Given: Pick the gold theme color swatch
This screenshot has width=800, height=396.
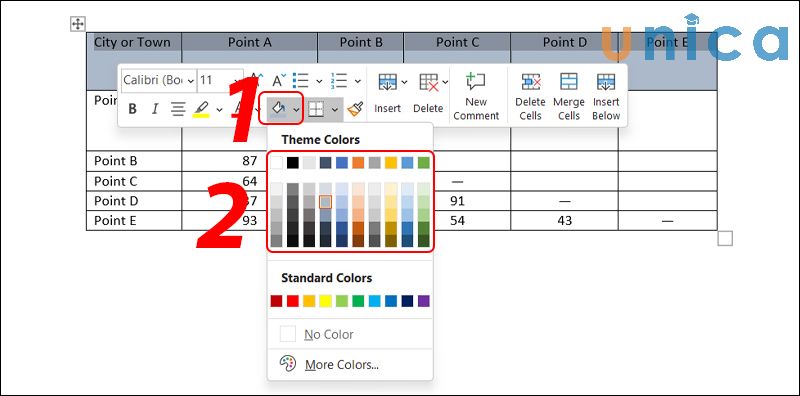Looking at the screenshot, I should [x=391, y=163].
